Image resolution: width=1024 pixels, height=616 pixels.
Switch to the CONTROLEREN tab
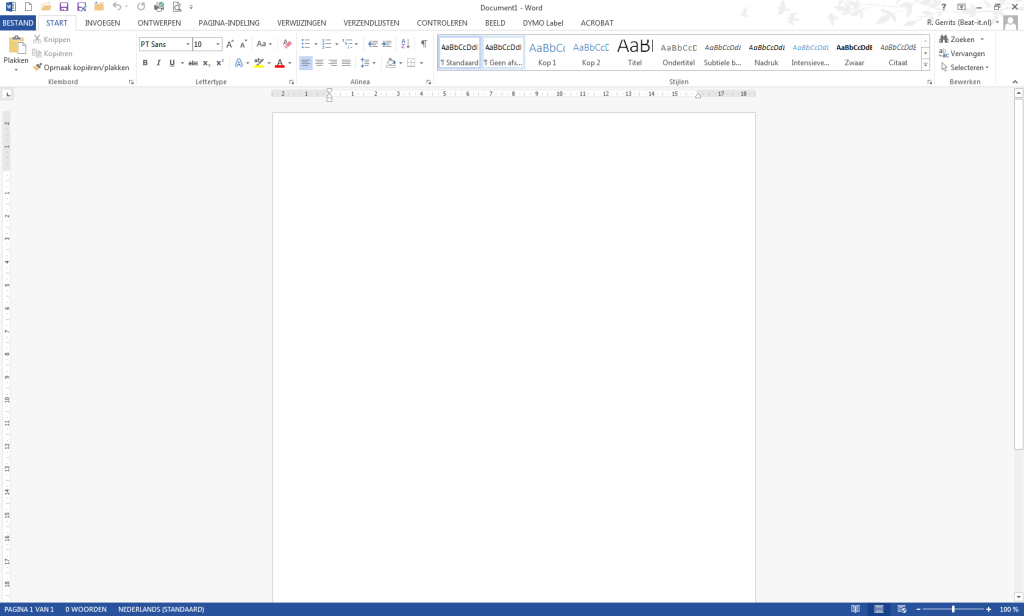pos(442,23)
